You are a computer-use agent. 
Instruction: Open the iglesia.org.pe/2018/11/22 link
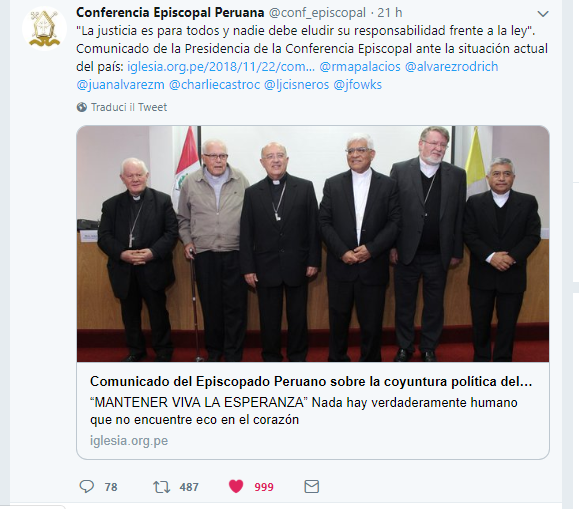221,66
